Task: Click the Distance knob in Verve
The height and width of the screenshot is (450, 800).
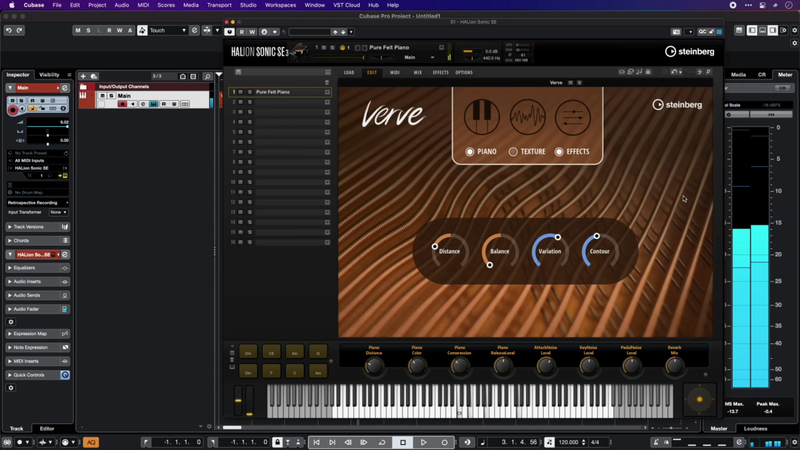Action: pos(449,251)
